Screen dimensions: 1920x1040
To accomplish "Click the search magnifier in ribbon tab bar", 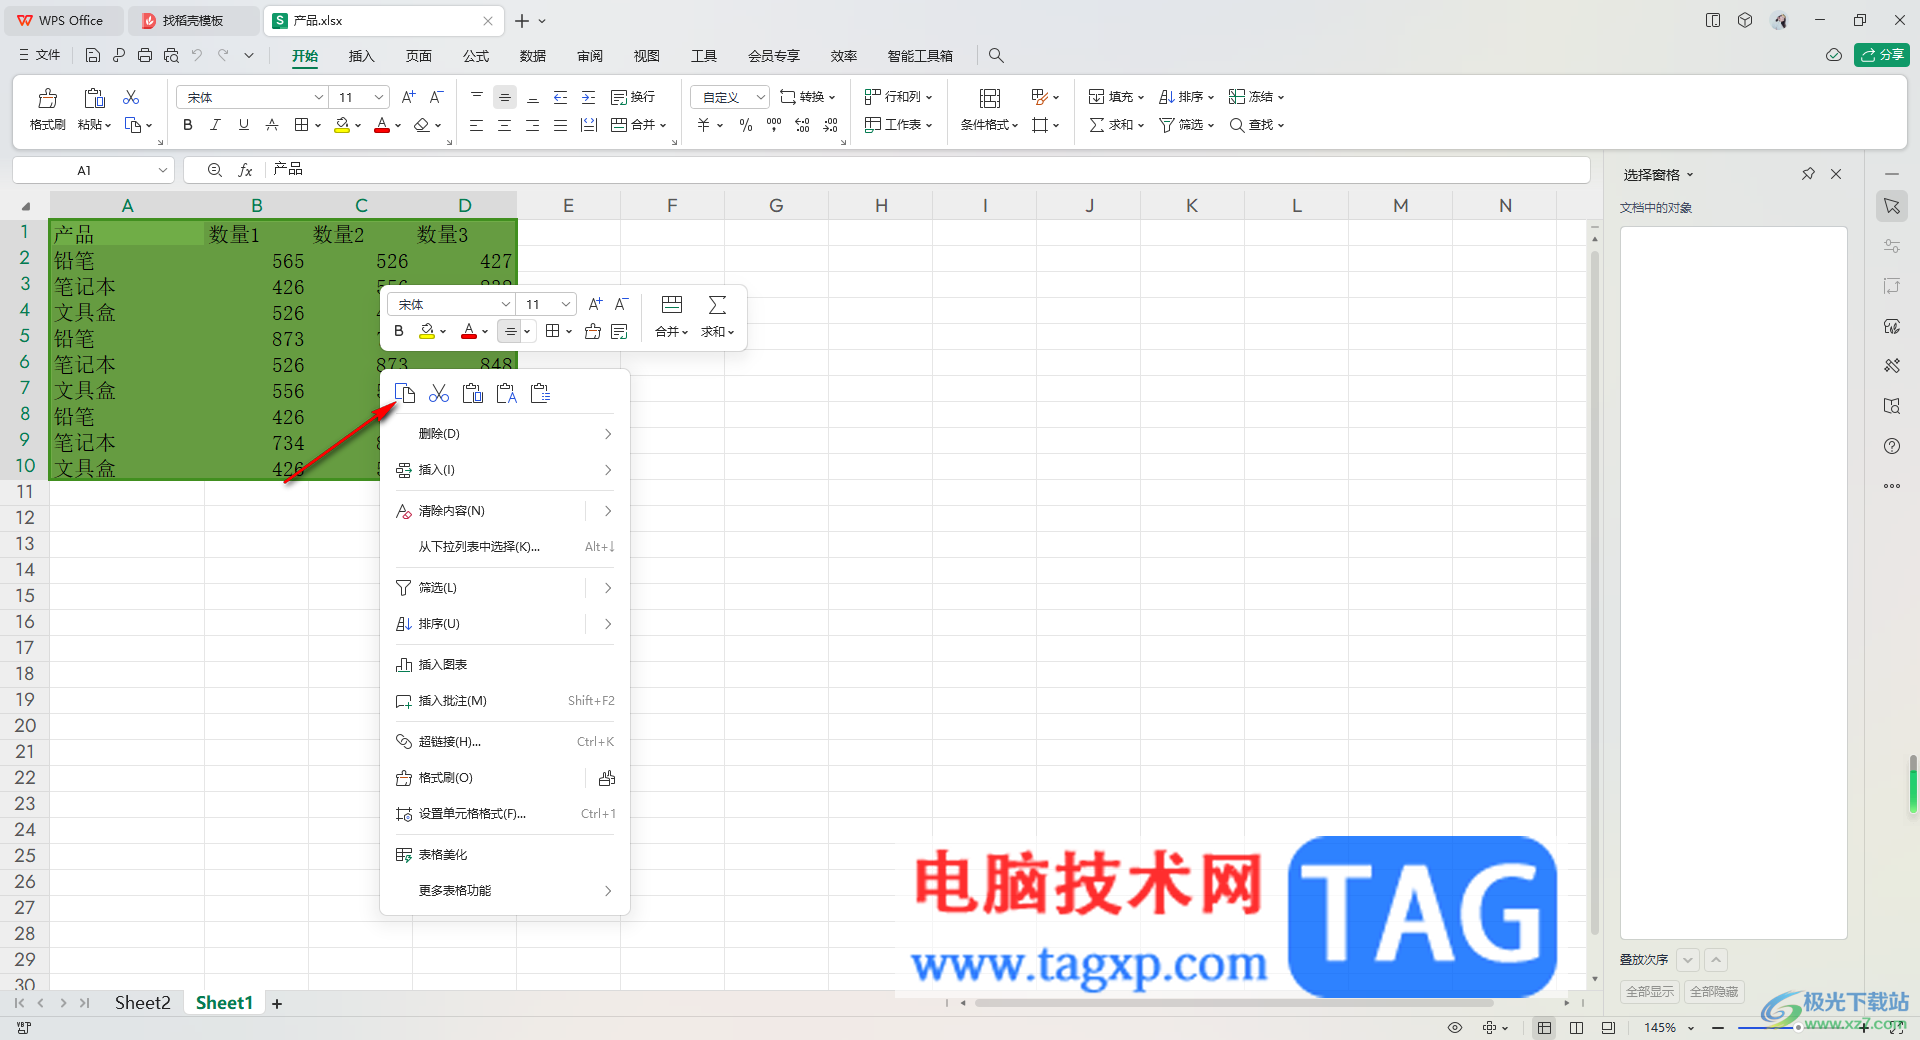I will click(996, 55).
